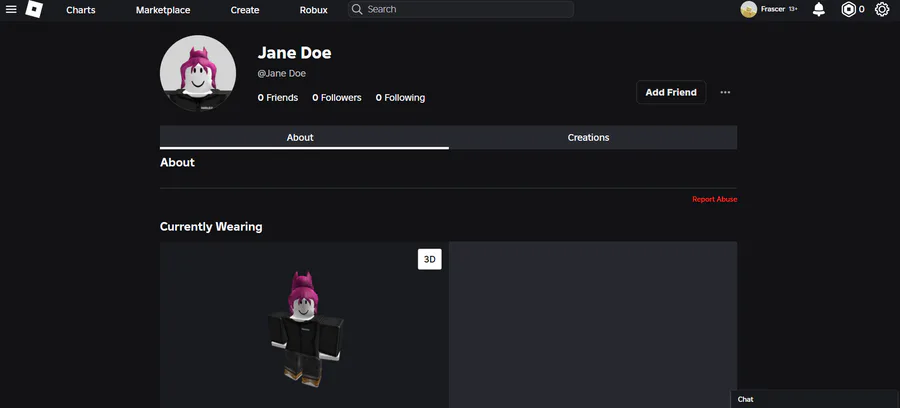
Task: Open the Create page
Action: (245, 10)
